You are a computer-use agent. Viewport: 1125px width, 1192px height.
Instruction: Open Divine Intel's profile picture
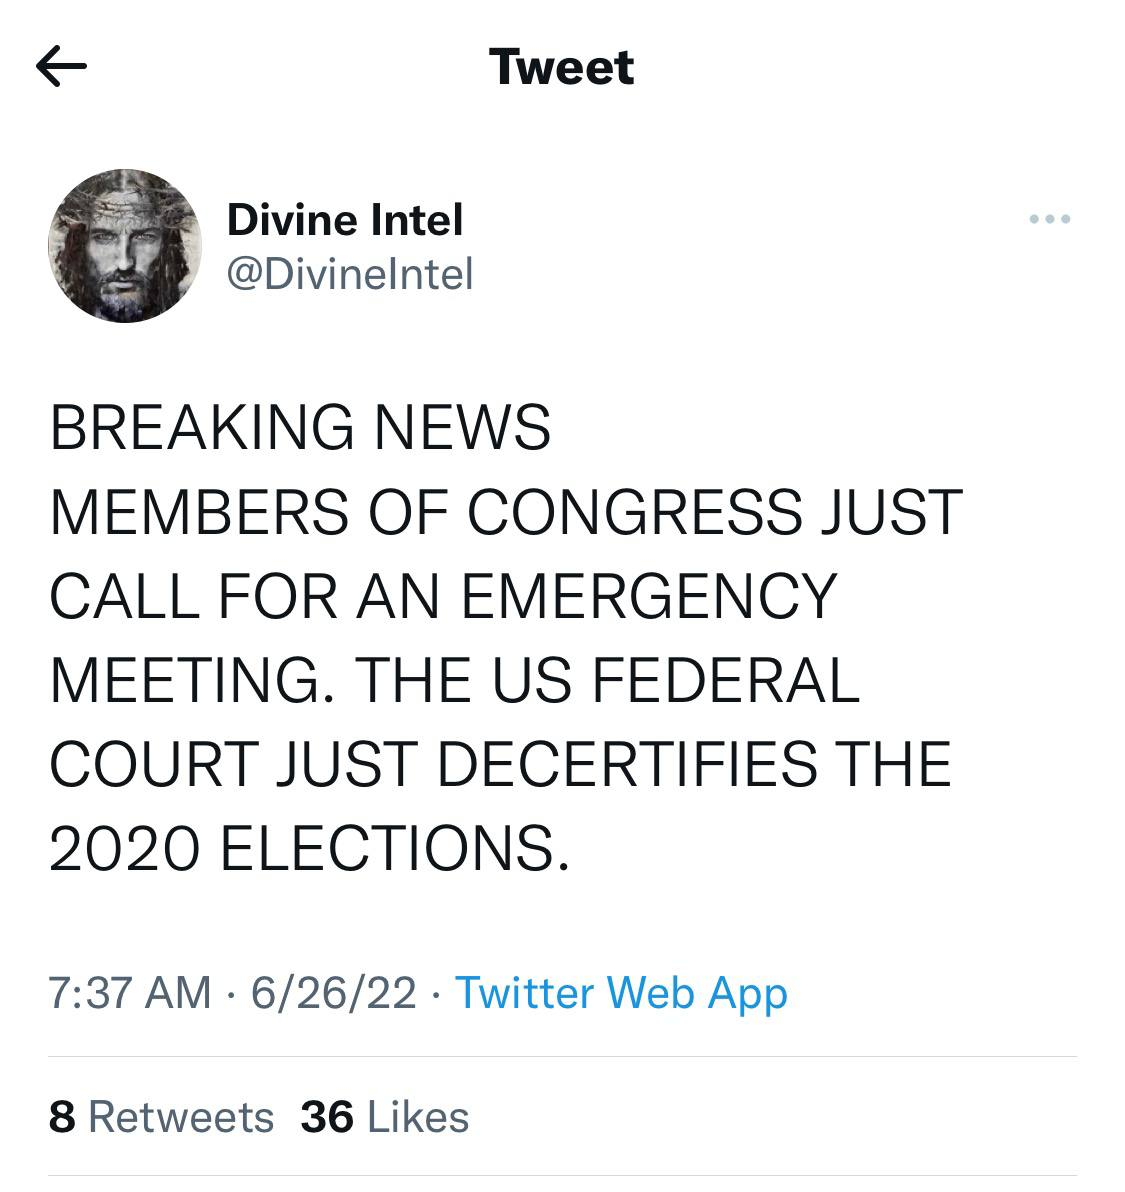[x=125, y=246]
